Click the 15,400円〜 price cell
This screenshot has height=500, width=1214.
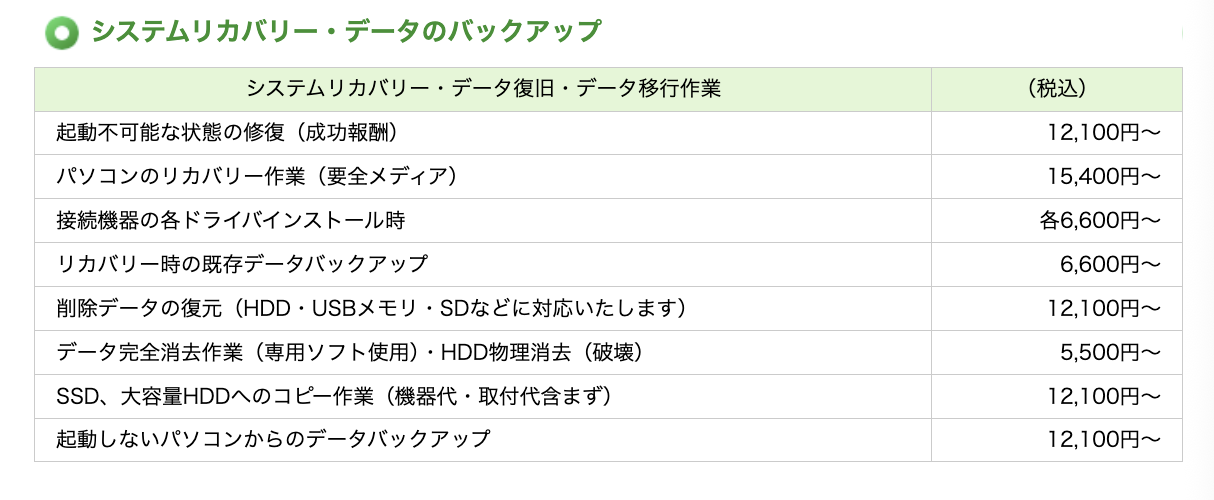click(1103, 177)
